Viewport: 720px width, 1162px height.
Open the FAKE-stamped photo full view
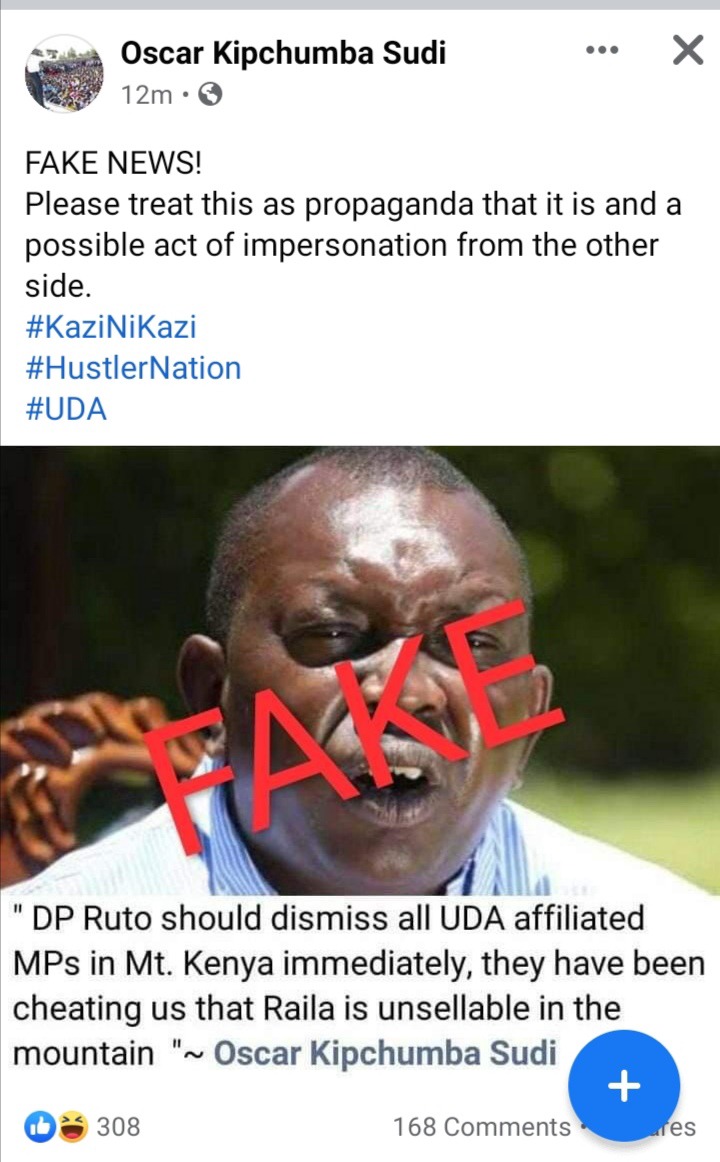coord(360,670)
